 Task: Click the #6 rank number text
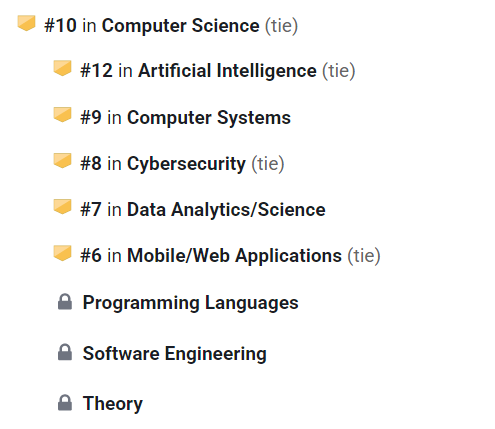click(91, 256)
